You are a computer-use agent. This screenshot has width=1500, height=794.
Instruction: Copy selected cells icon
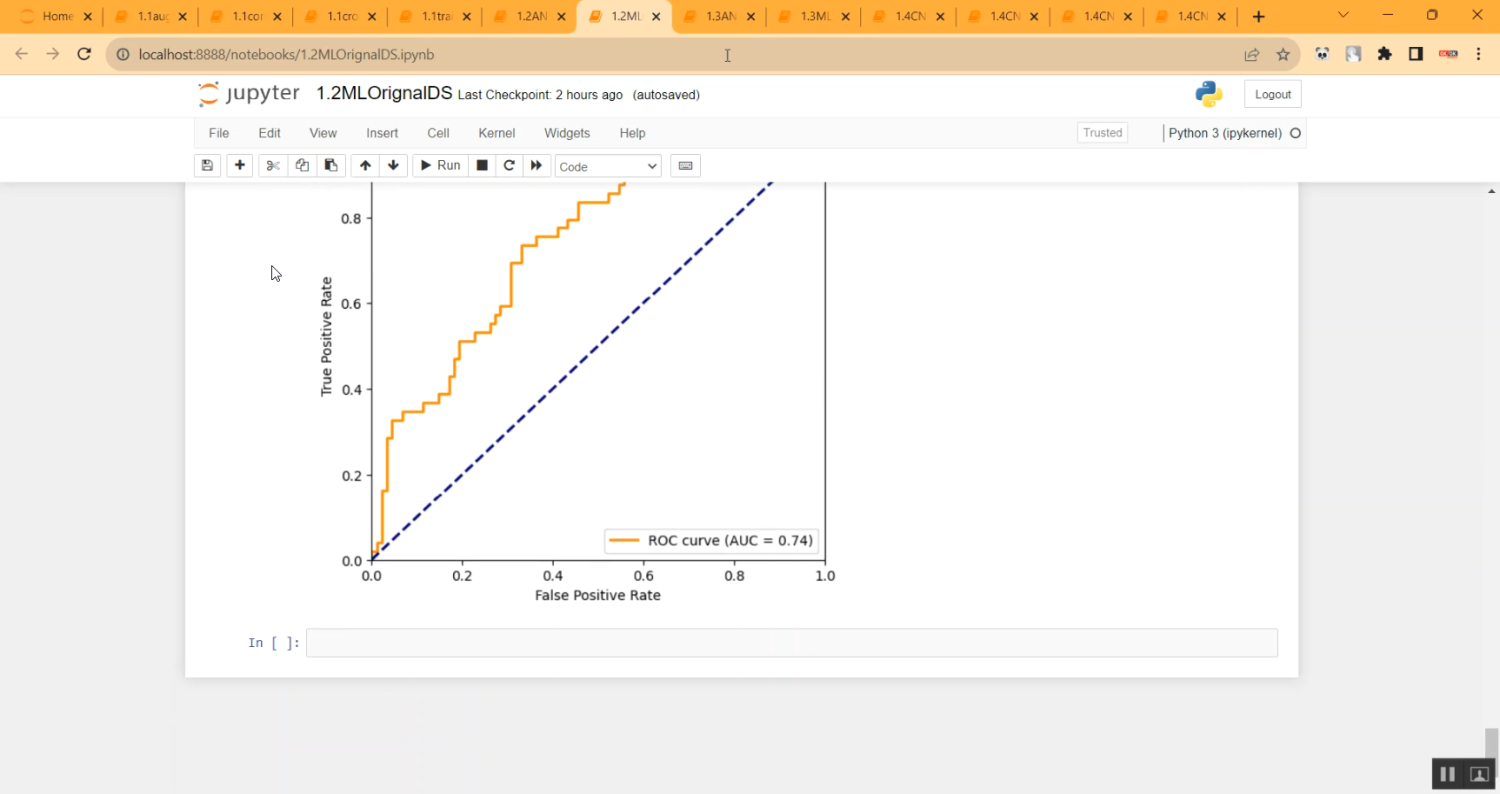[x=302, y=166]
